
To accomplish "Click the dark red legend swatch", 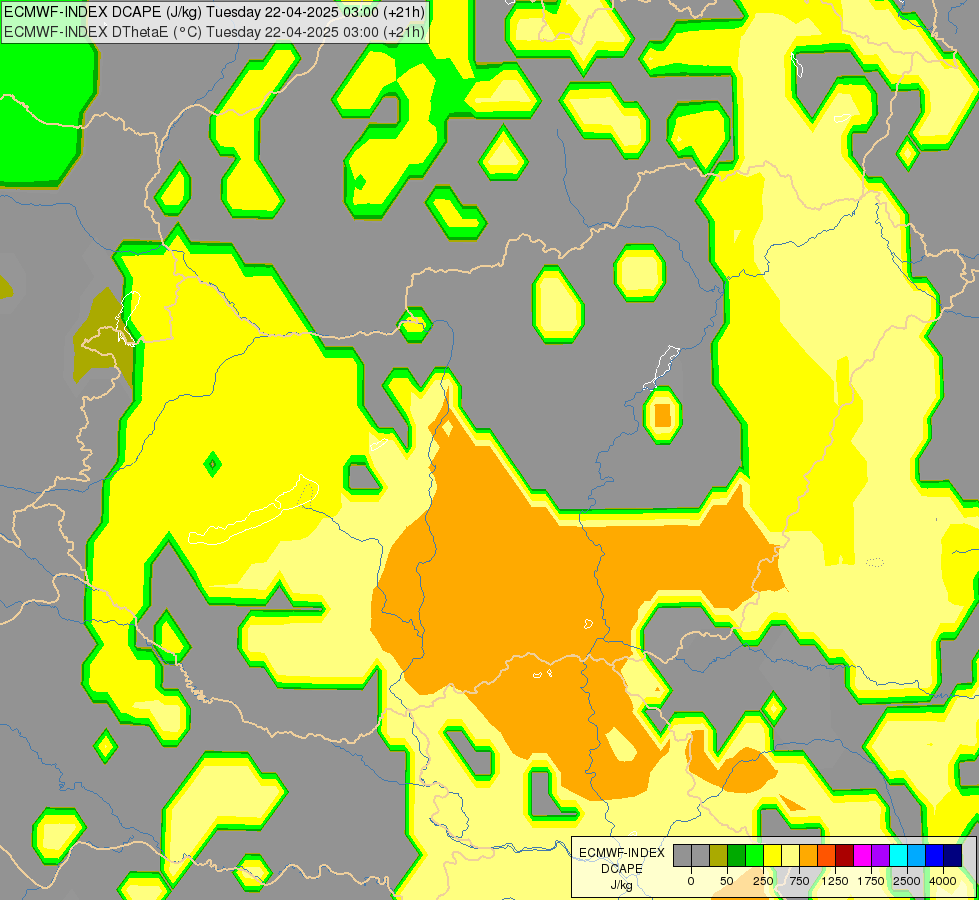I will tap(844, 856).
